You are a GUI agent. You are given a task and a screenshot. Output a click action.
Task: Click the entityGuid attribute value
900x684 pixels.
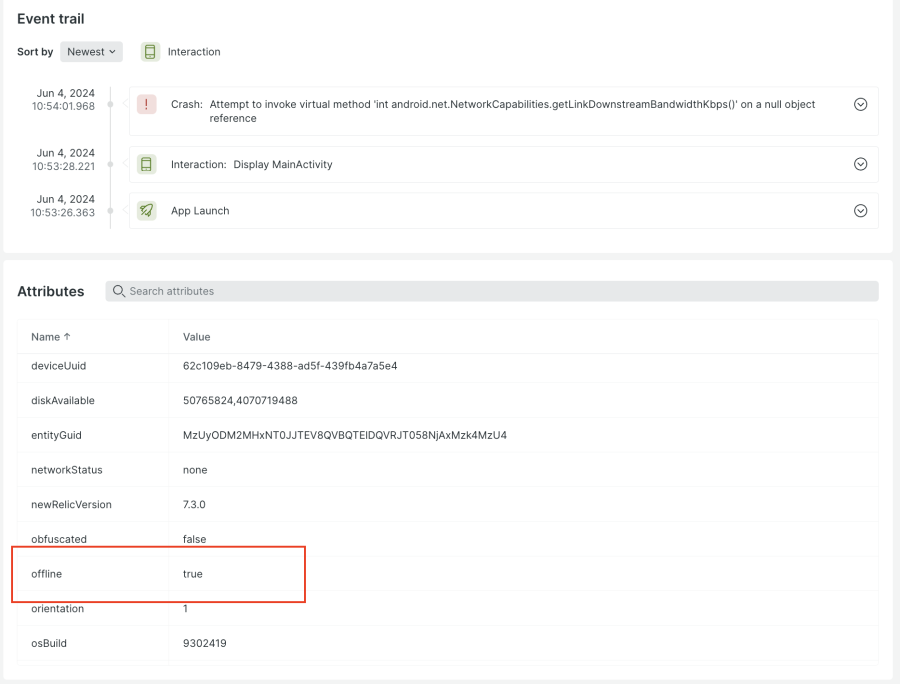[x=344, y=435]
